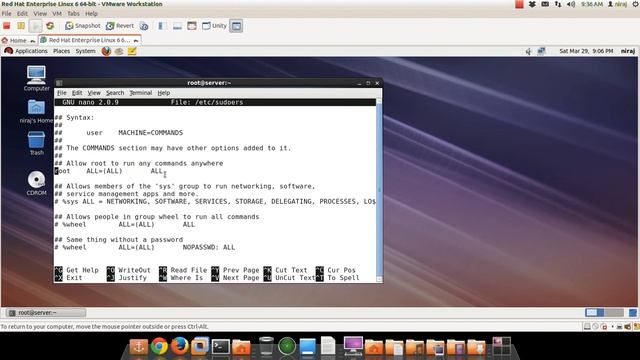Click the green radar dock icon

[287, 347]
